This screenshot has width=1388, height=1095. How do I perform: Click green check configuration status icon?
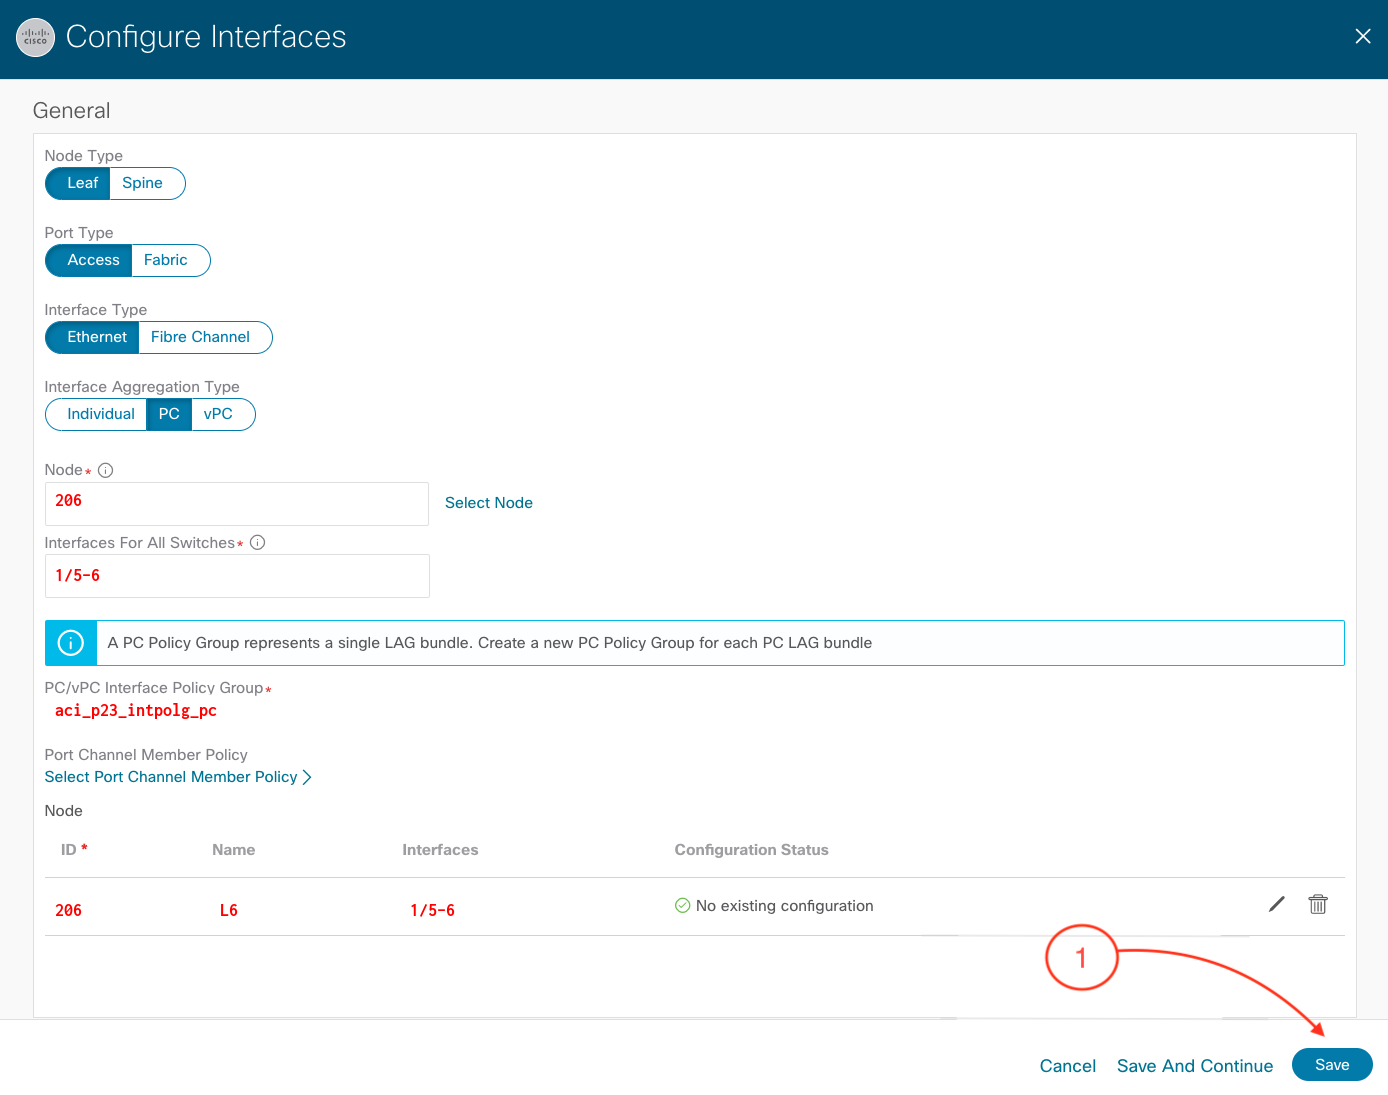682,906
